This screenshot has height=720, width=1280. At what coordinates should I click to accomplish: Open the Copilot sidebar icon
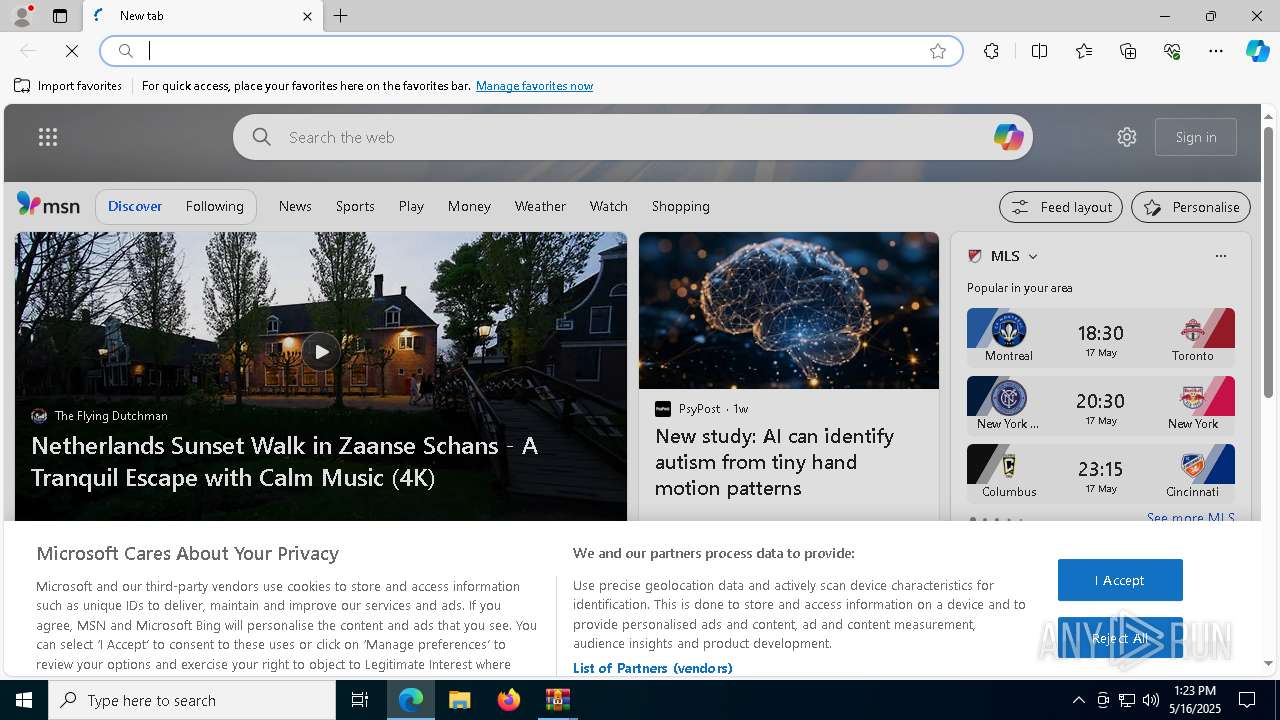1258,51
